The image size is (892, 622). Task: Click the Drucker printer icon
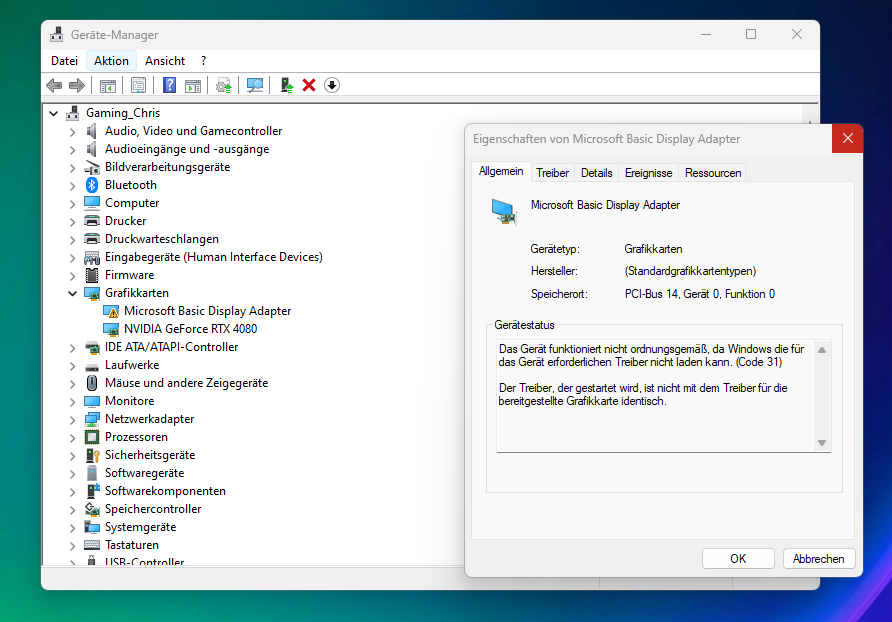tap(92, 221)
